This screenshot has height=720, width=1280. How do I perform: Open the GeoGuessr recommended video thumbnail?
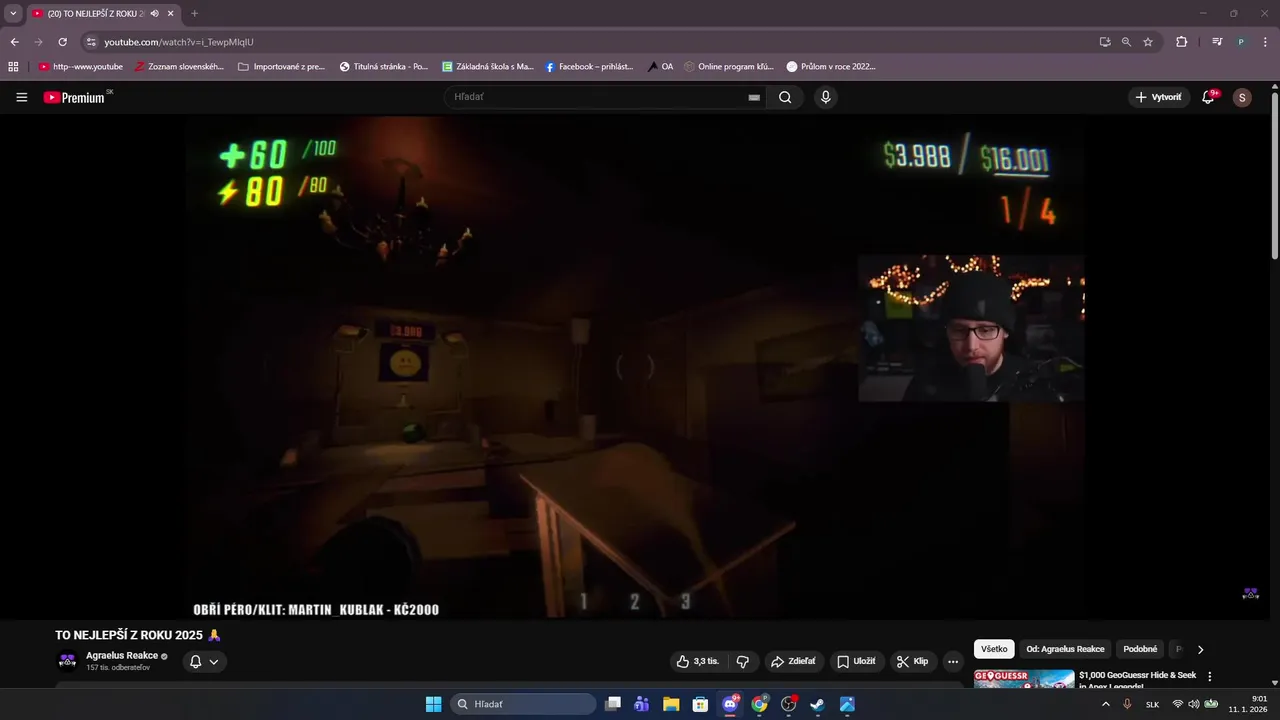(x=1024, y=679)
